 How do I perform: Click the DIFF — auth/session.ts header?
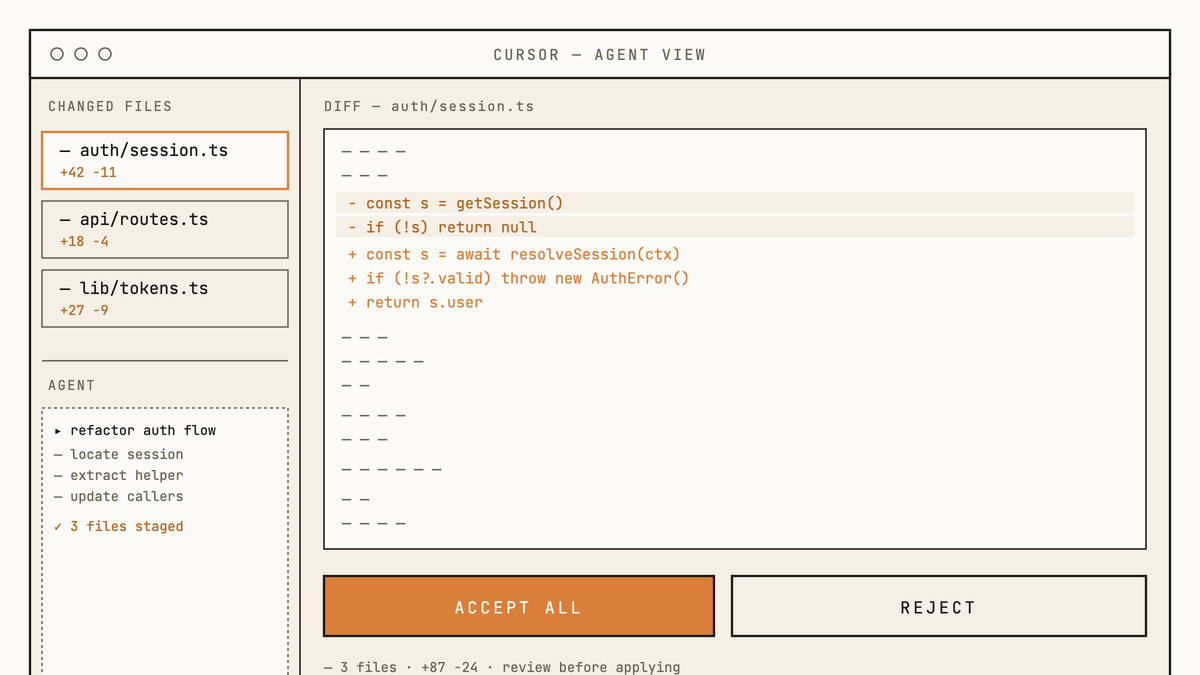pyautogui.click(x=429, y=106)
